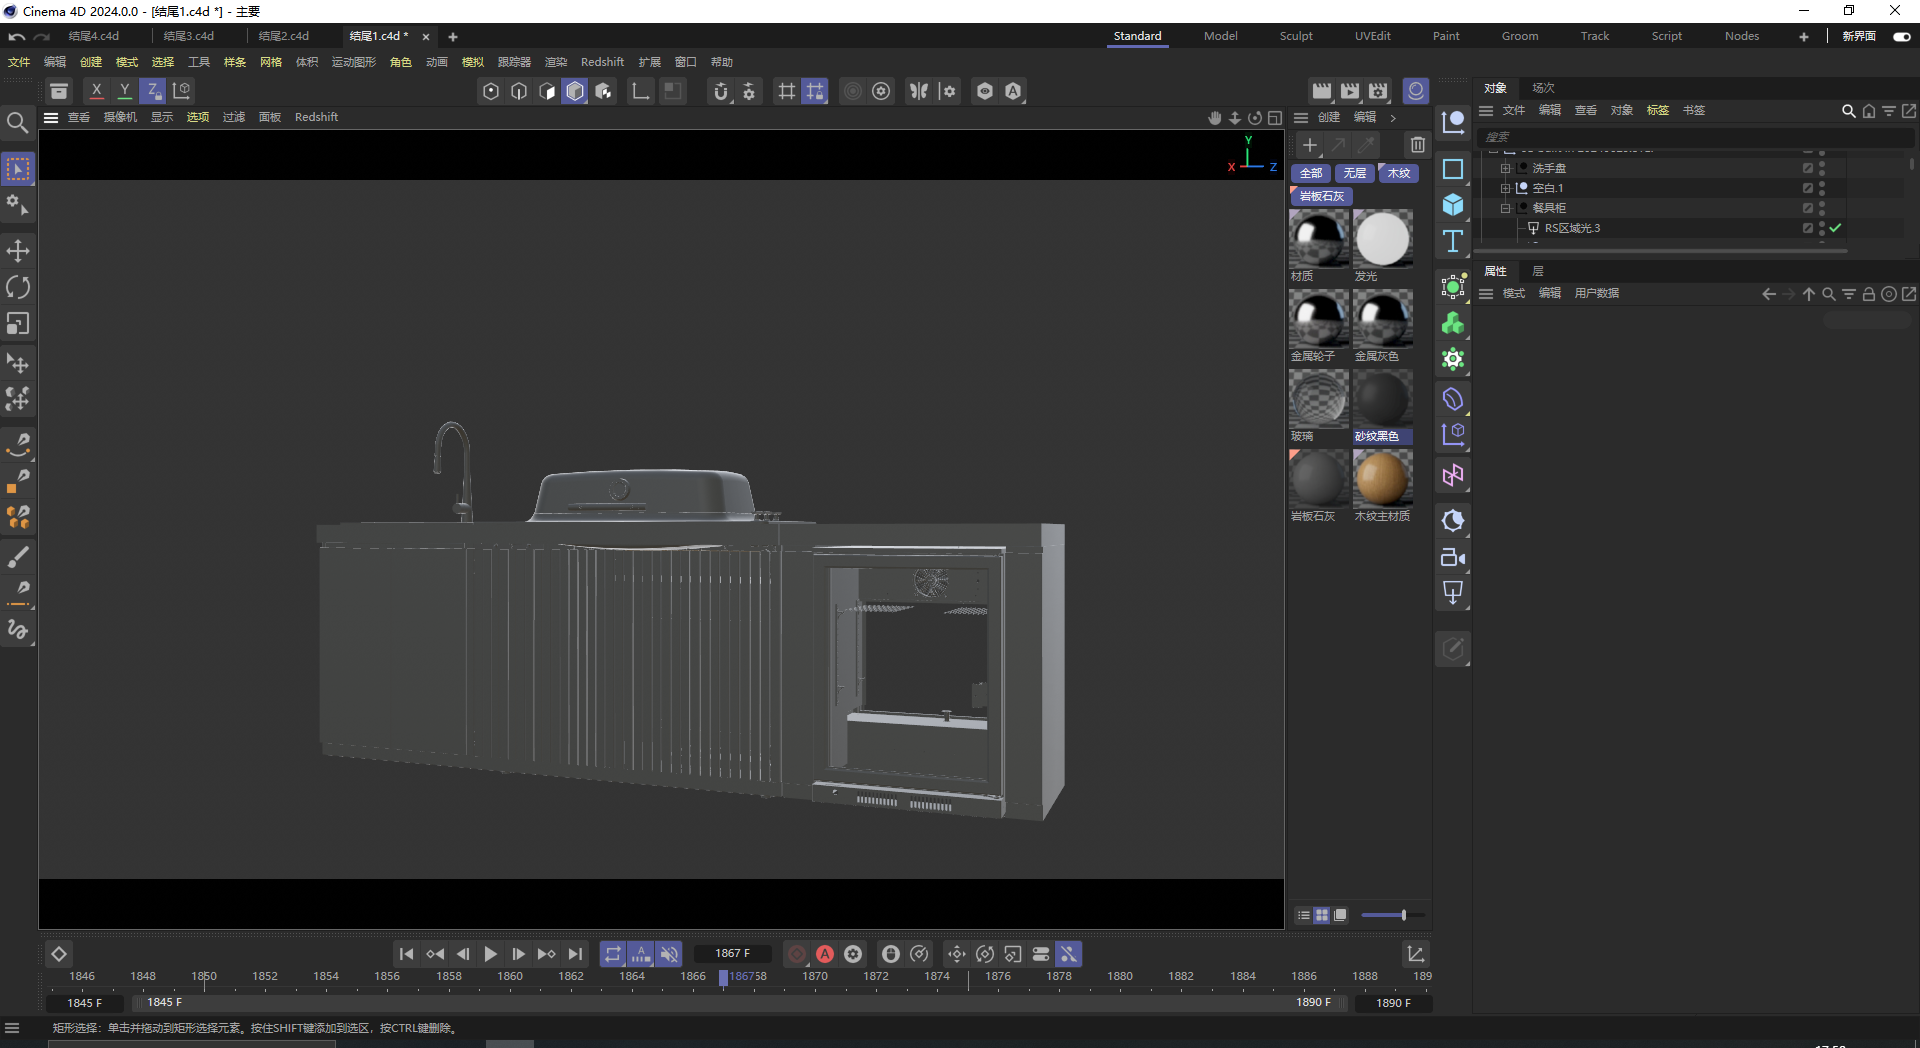Screen dimensions: 1920x1048
Task: Click the paint brush tool
Action: point(18,556)
